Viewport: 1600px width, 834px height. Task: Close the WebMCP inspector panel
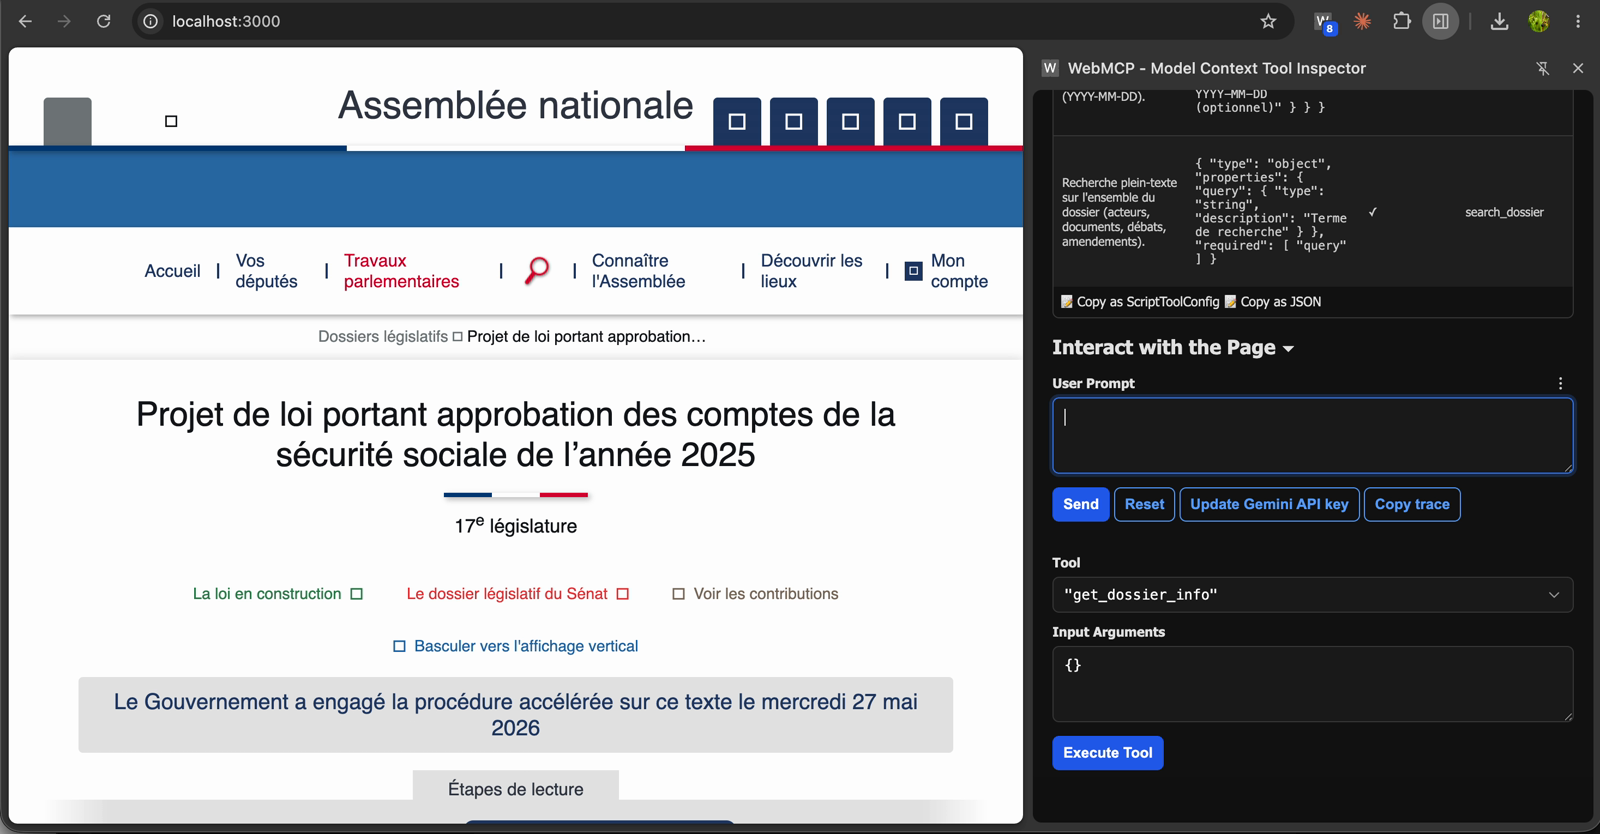click(1578, 68)
